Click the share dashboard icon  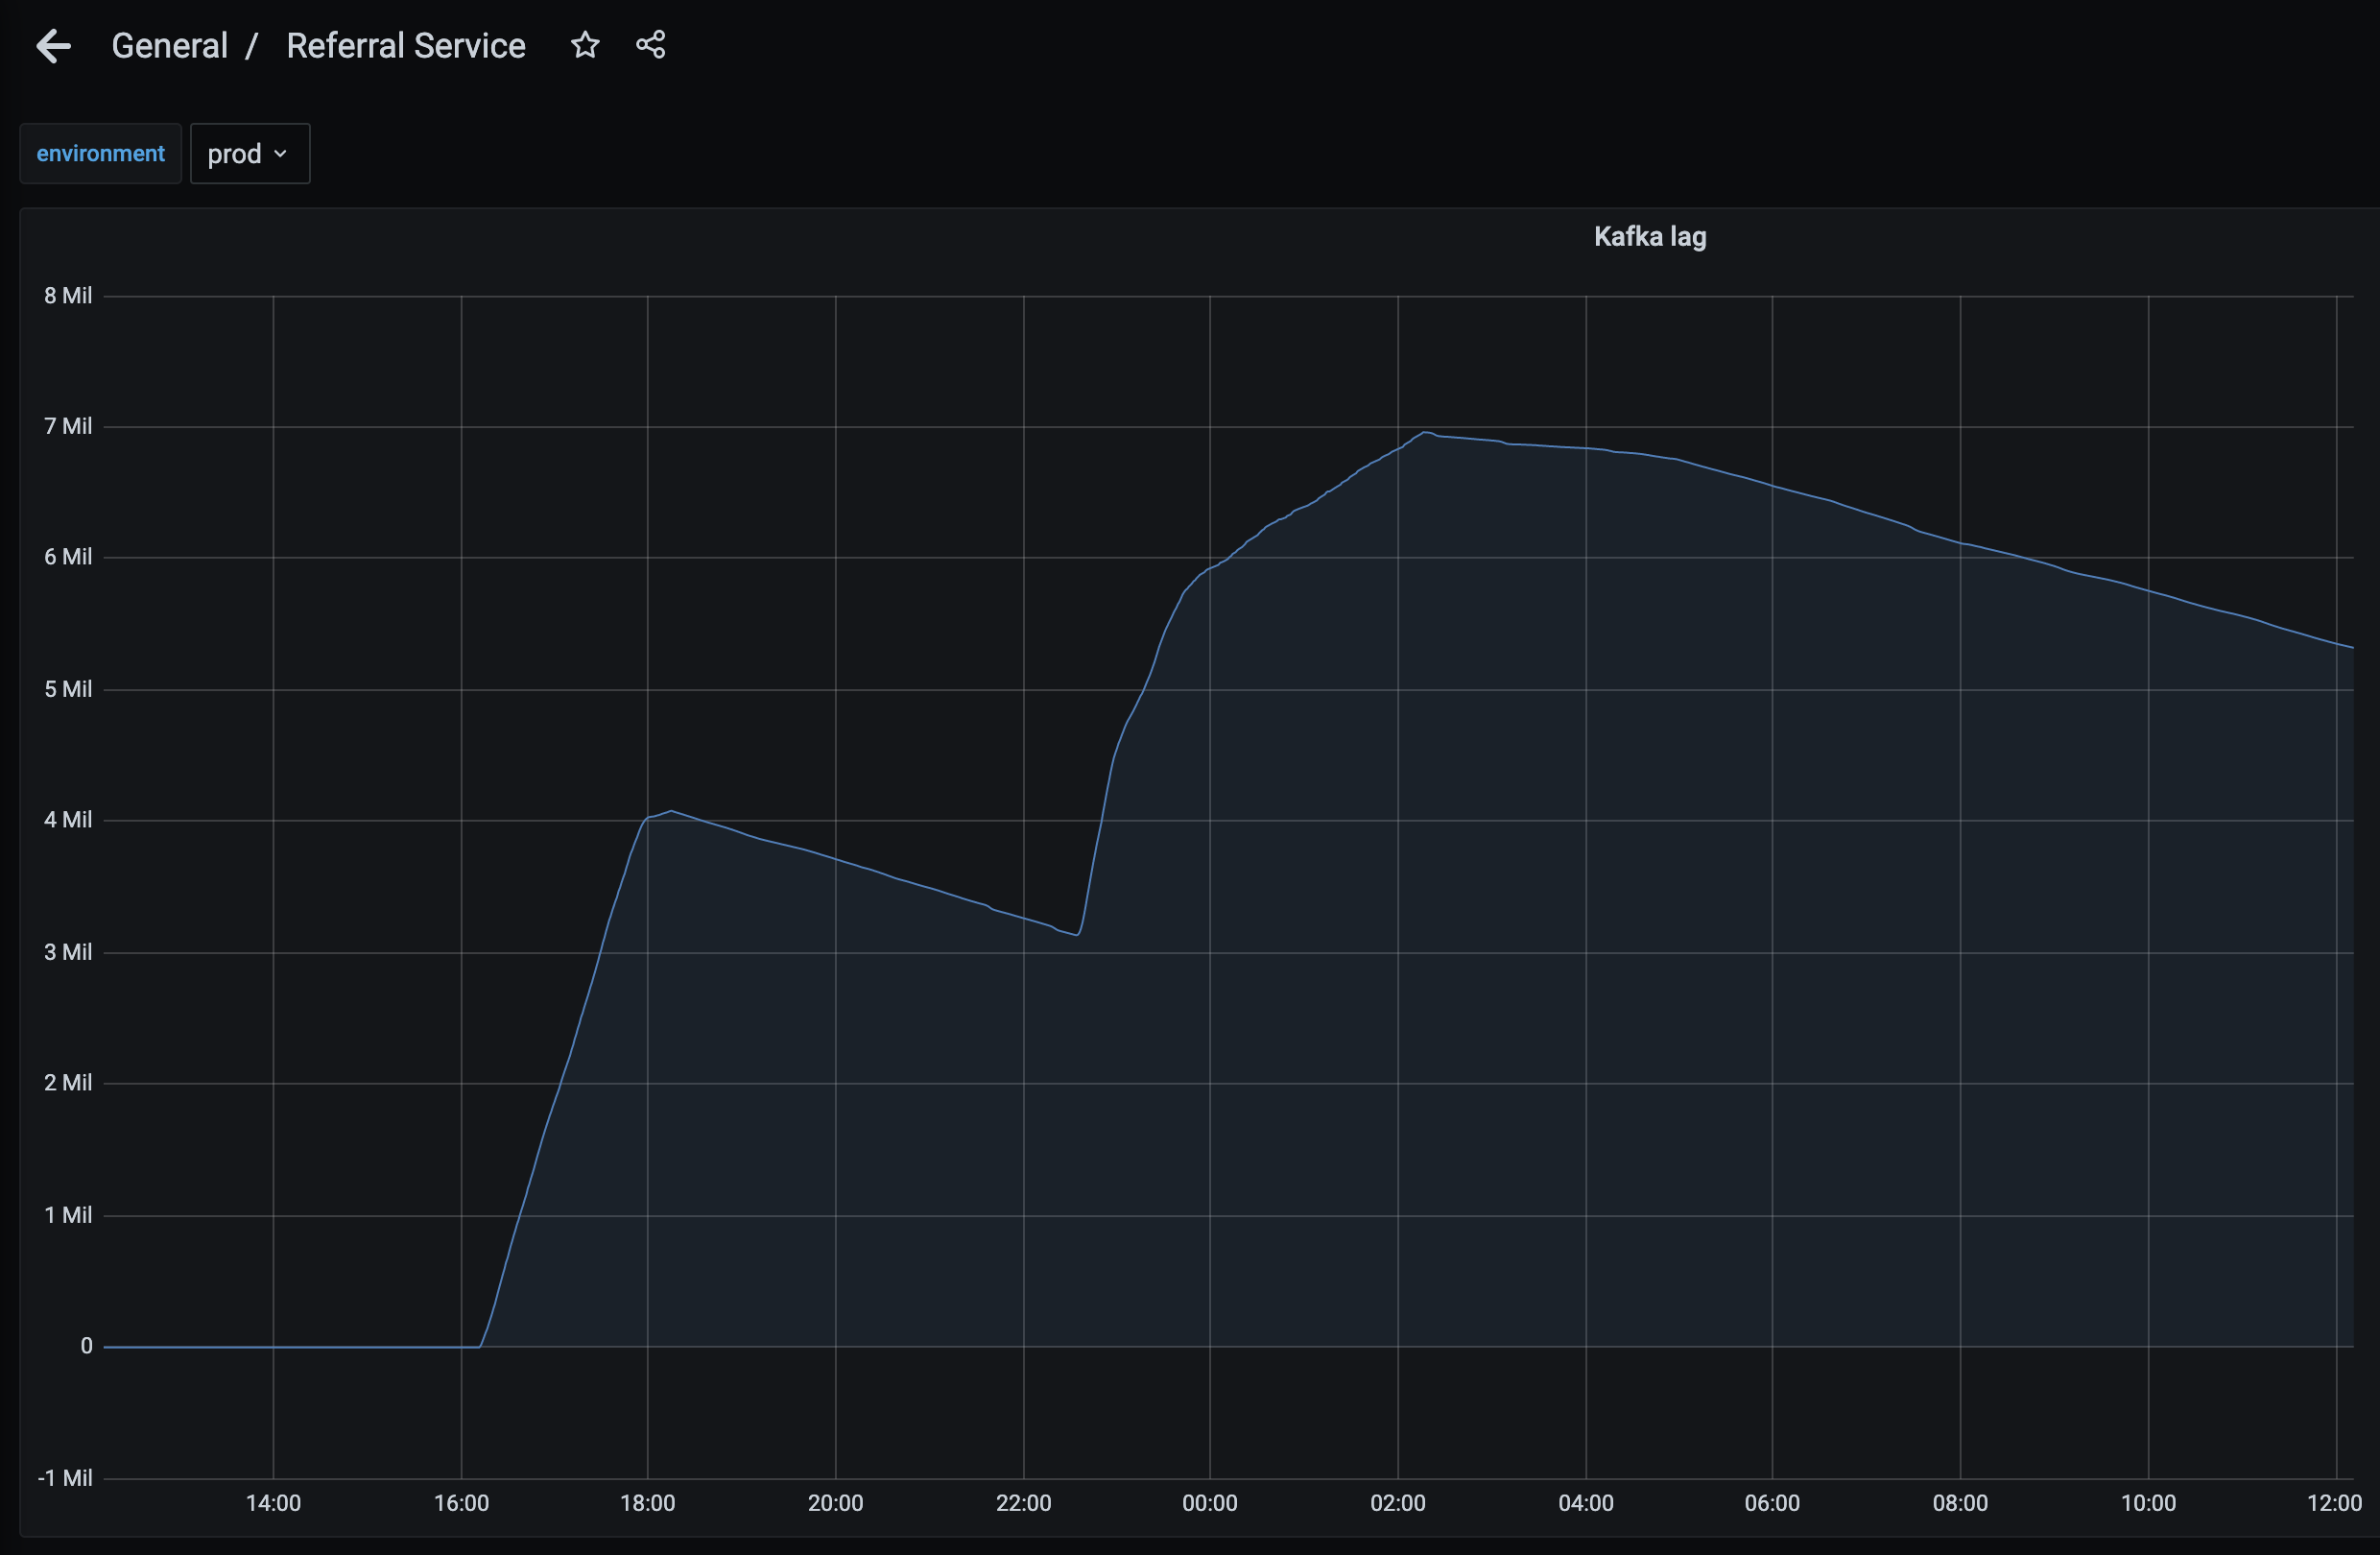651,45
